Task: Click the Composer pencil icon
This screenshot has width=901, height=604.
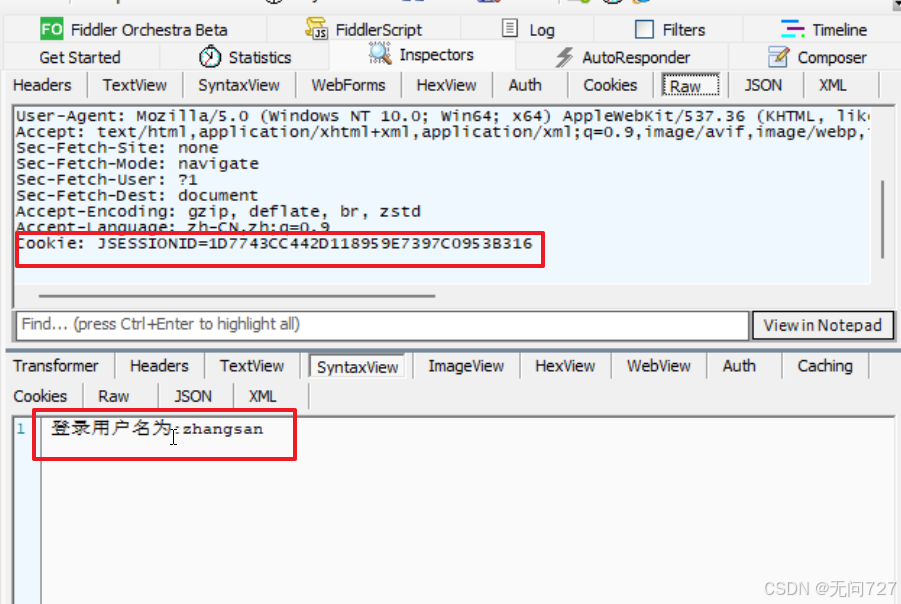Action: click(x=779, y=56)
